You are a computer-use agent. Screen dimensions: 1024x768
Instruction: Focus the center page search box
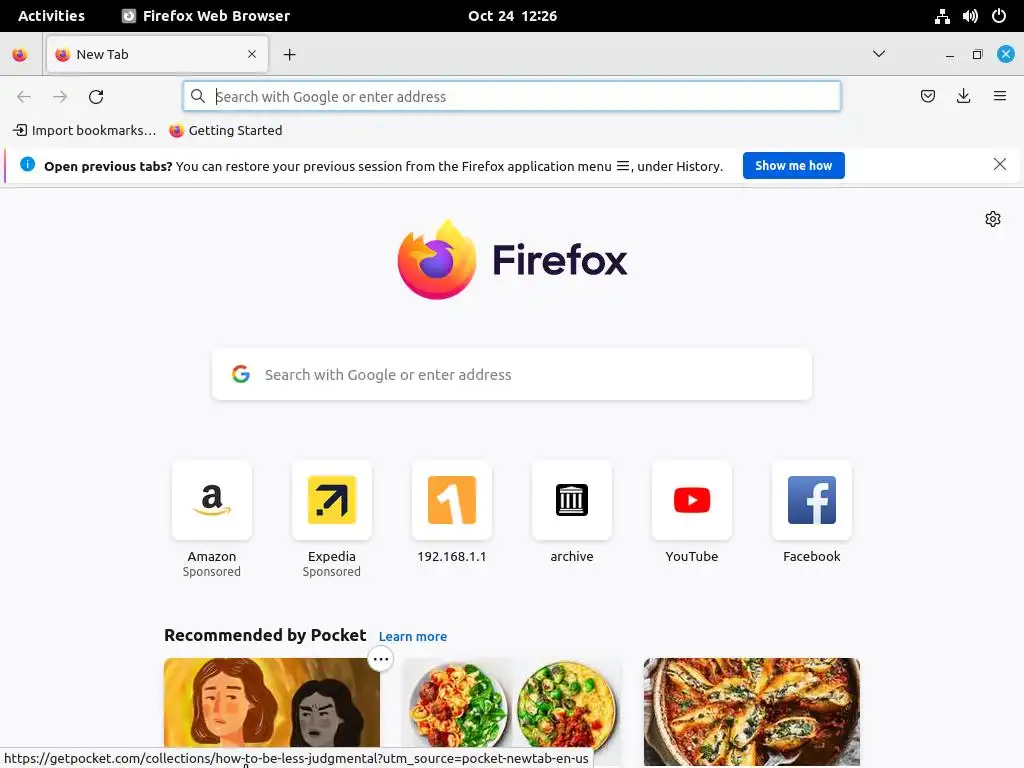click(512, 374)
